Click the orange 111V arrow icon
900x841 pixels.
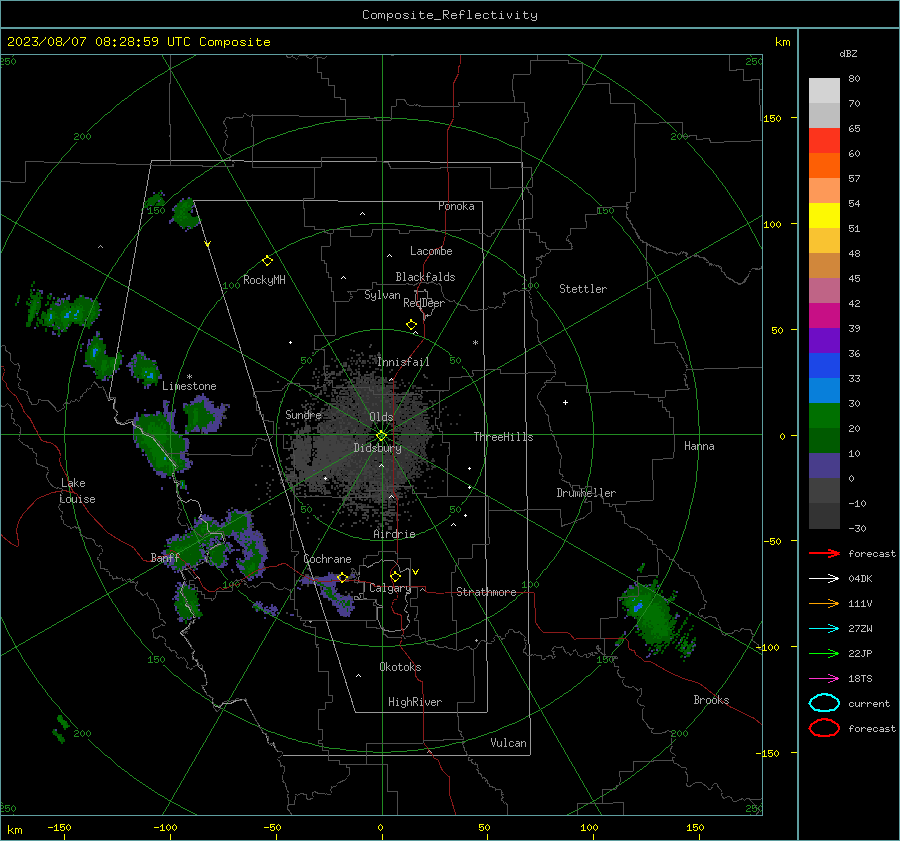click(x=824, y=603)
